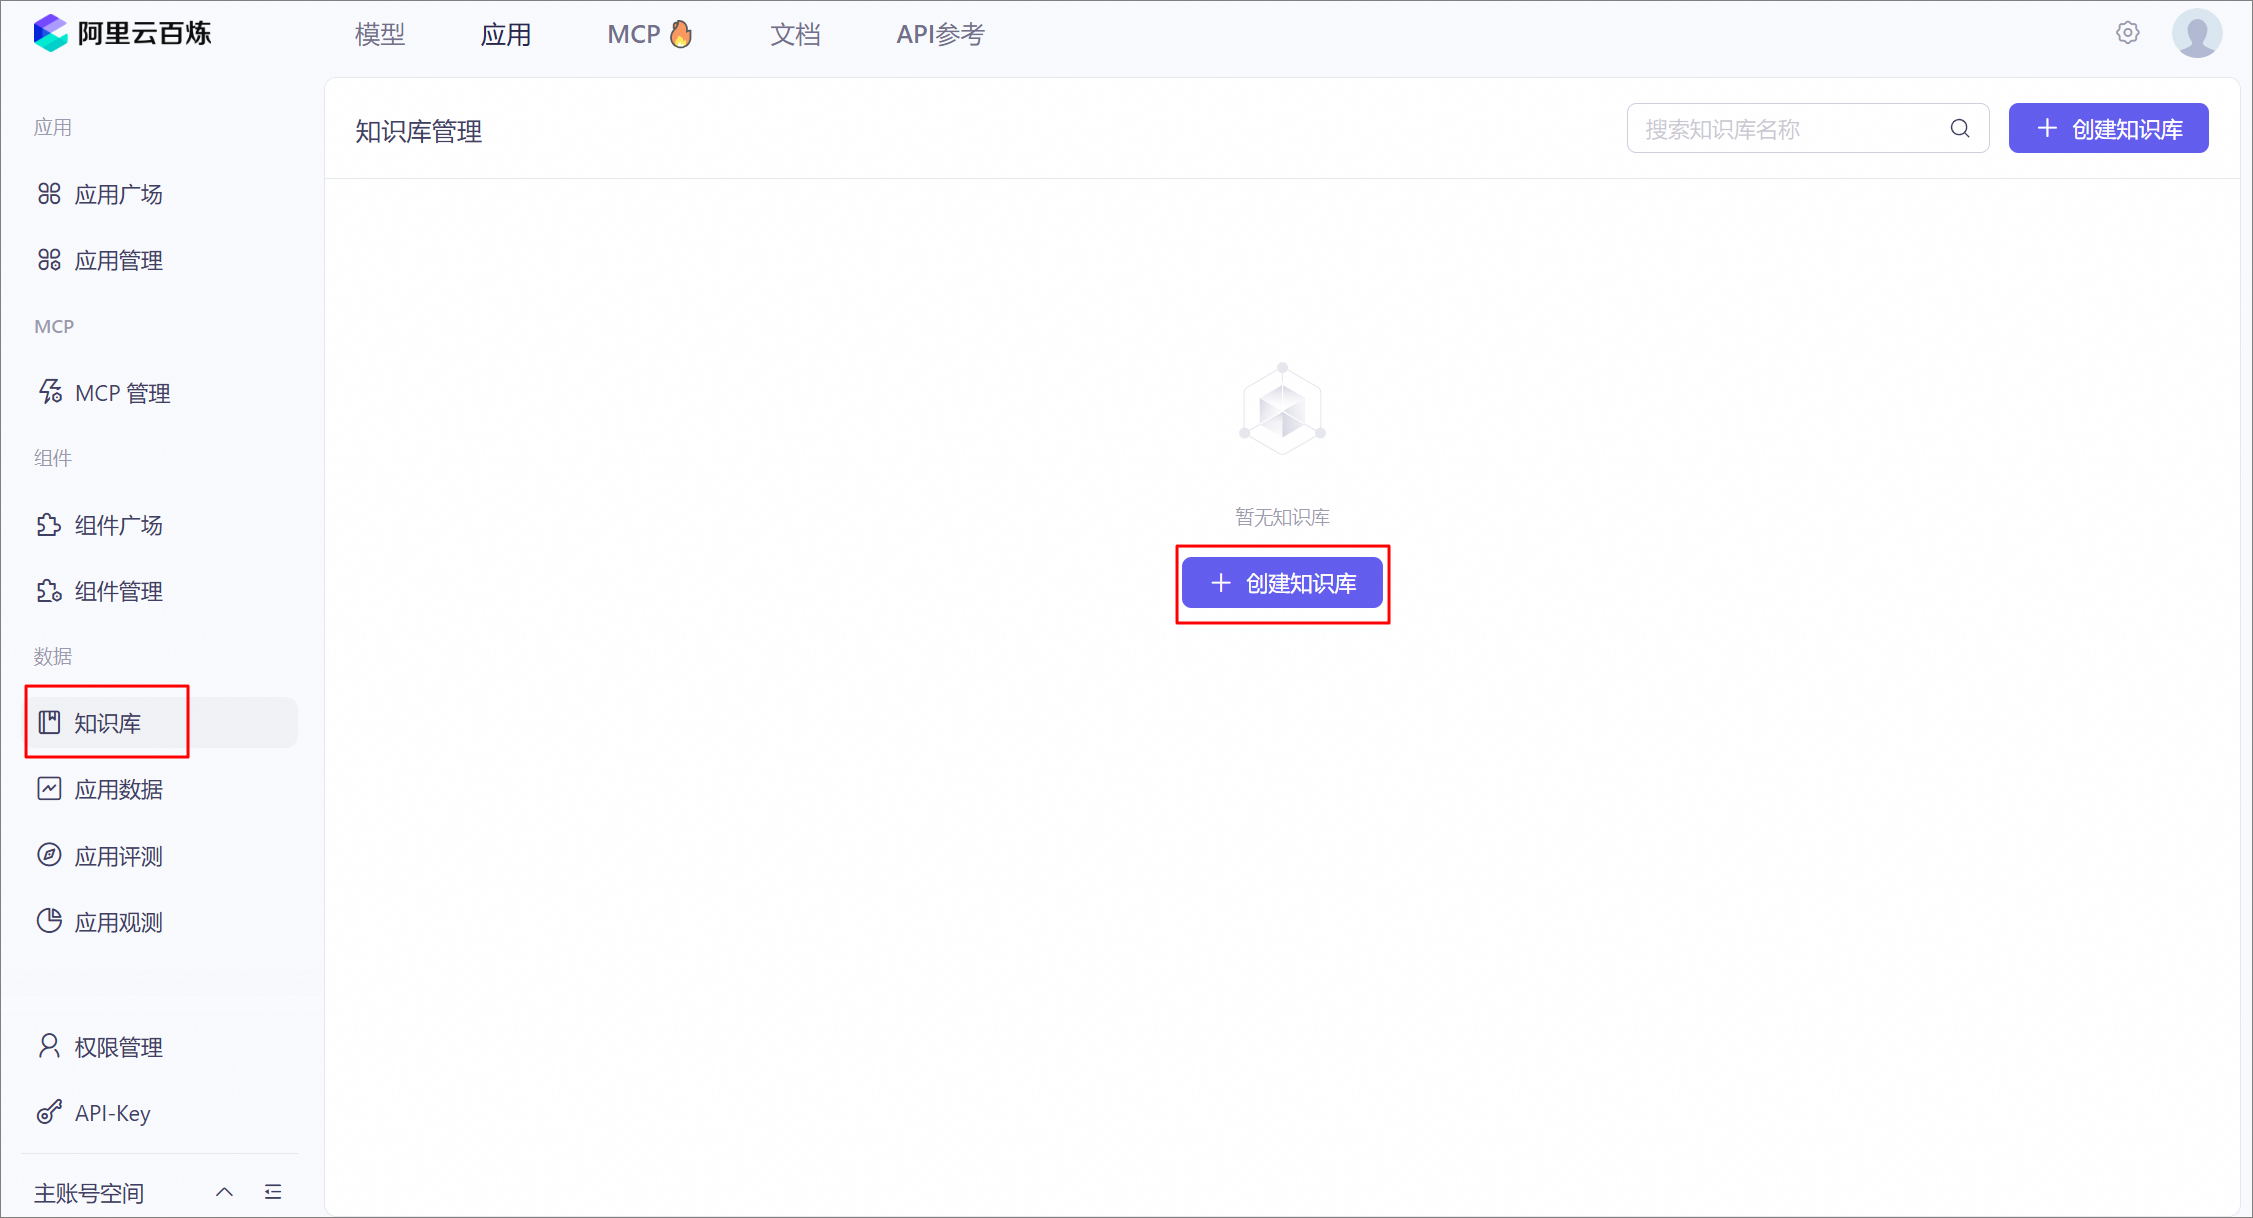The image size is (2253, 1218).
Task: Expand the 主账号空间 chevron
Action: point(224,1192)
